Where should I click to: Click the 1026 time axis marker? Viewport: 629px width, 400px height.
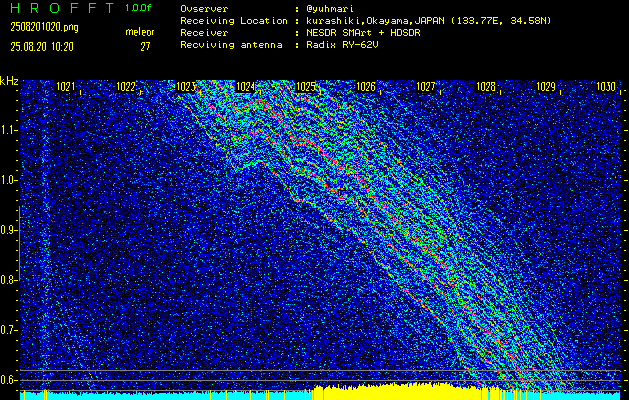[x=366, y=87]
